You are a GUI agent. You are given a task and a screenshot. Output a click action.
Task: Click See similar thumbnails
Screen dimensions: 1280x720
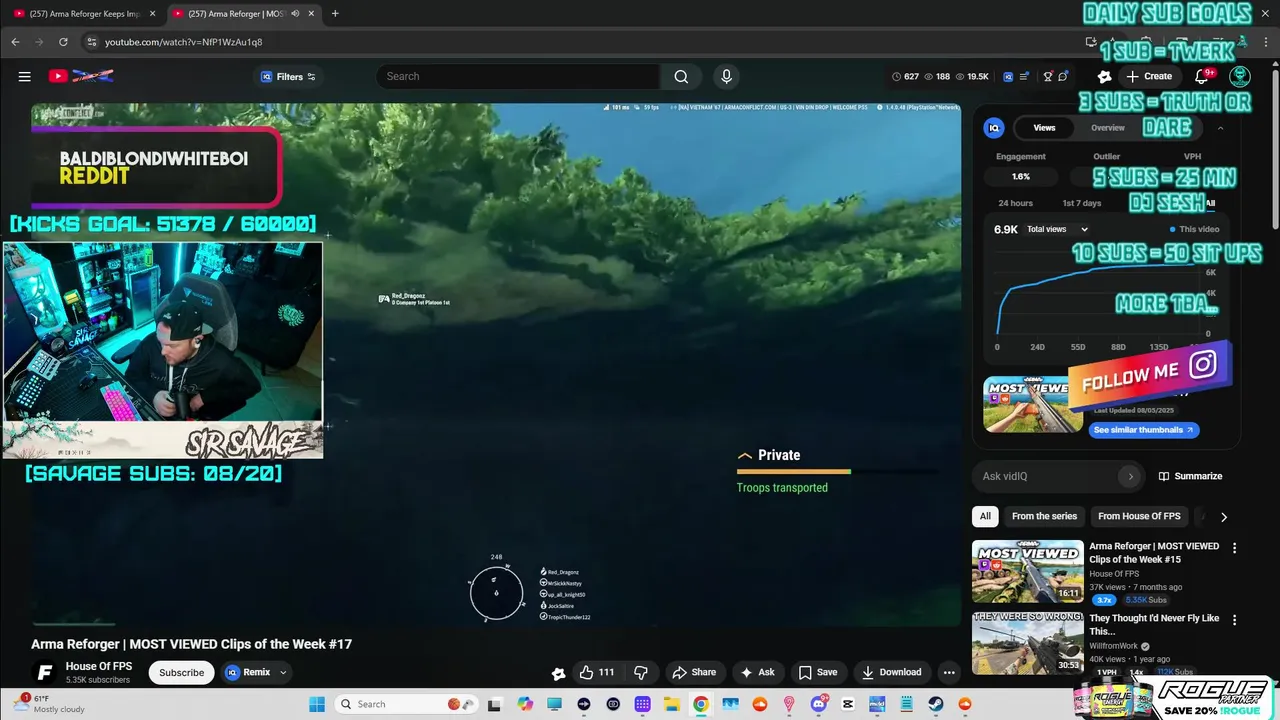1144,430
